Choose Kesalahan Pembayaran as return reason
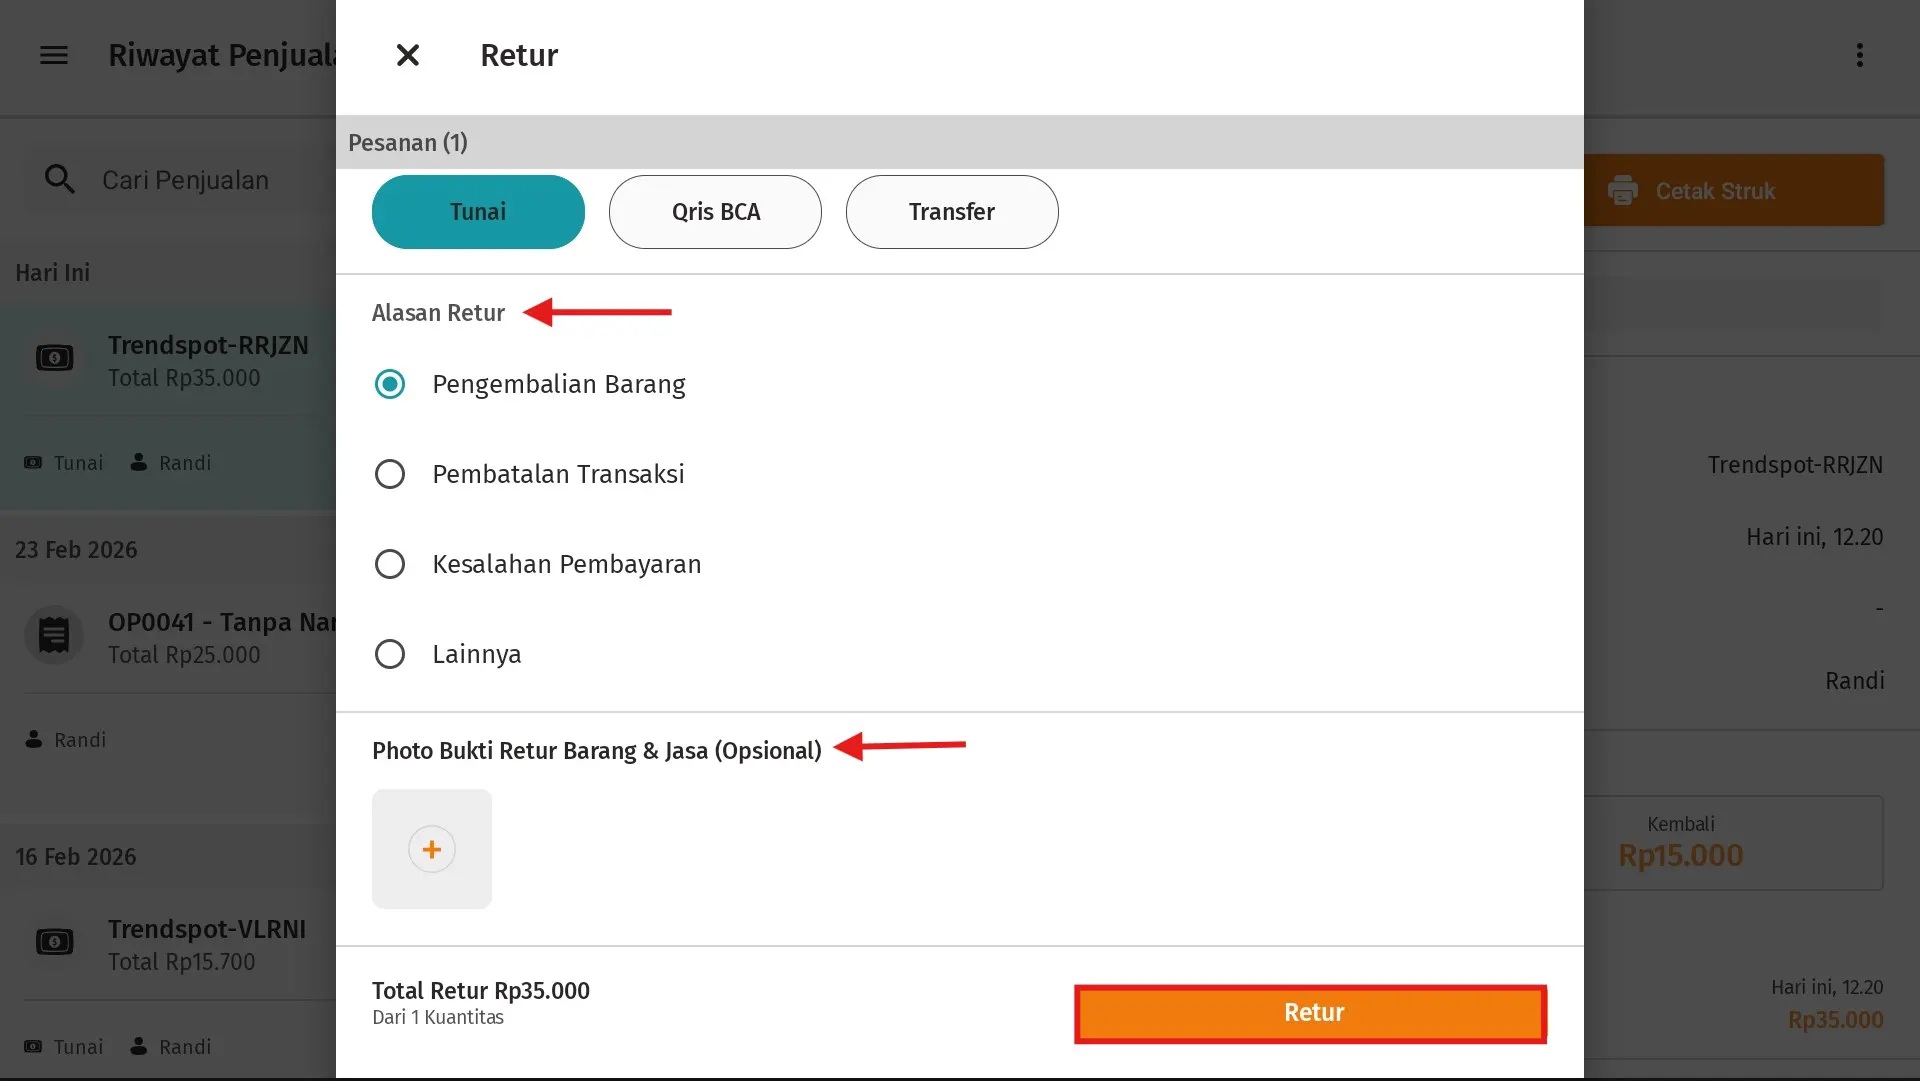This screenshot has height=1081, width=1920. (390, 563)
